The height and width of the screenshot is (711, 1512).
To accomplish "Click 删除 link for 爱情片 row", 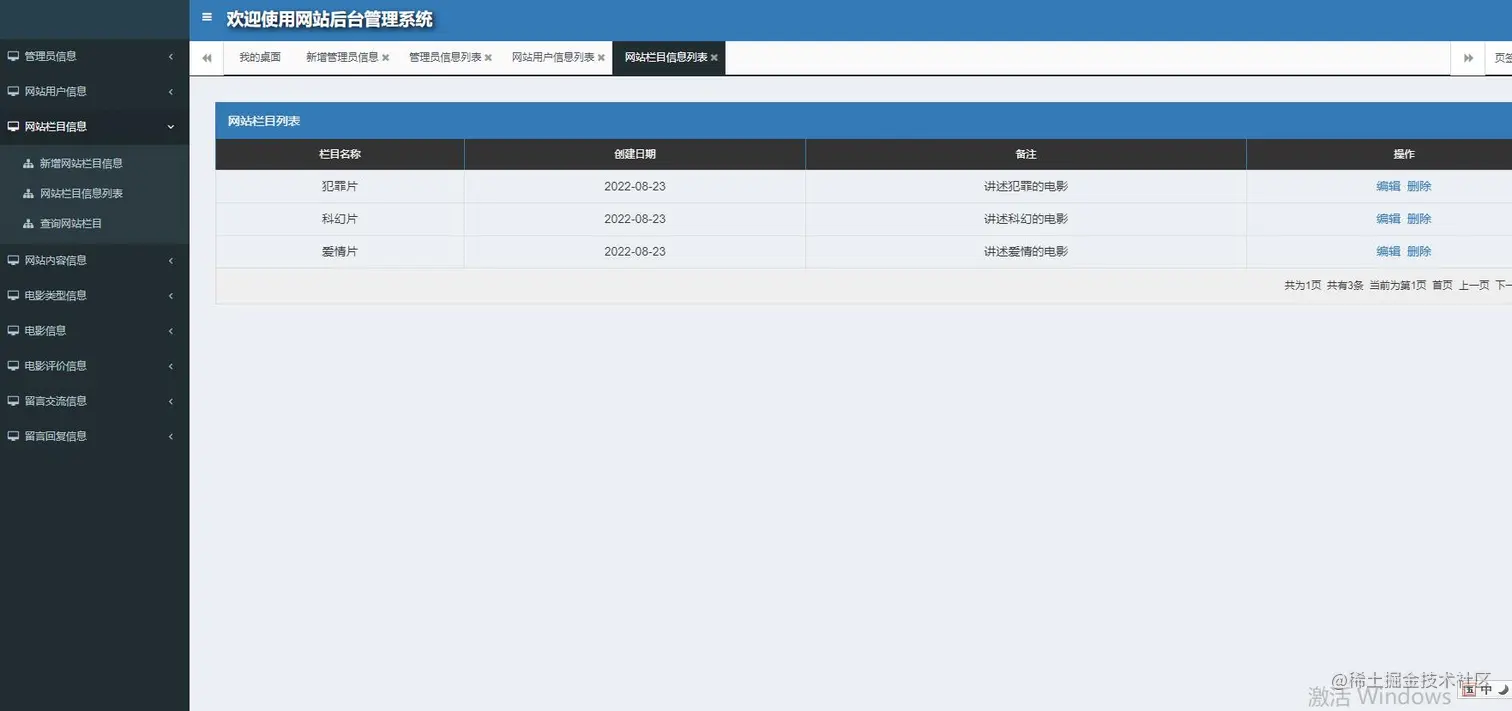I will 1419,251.
